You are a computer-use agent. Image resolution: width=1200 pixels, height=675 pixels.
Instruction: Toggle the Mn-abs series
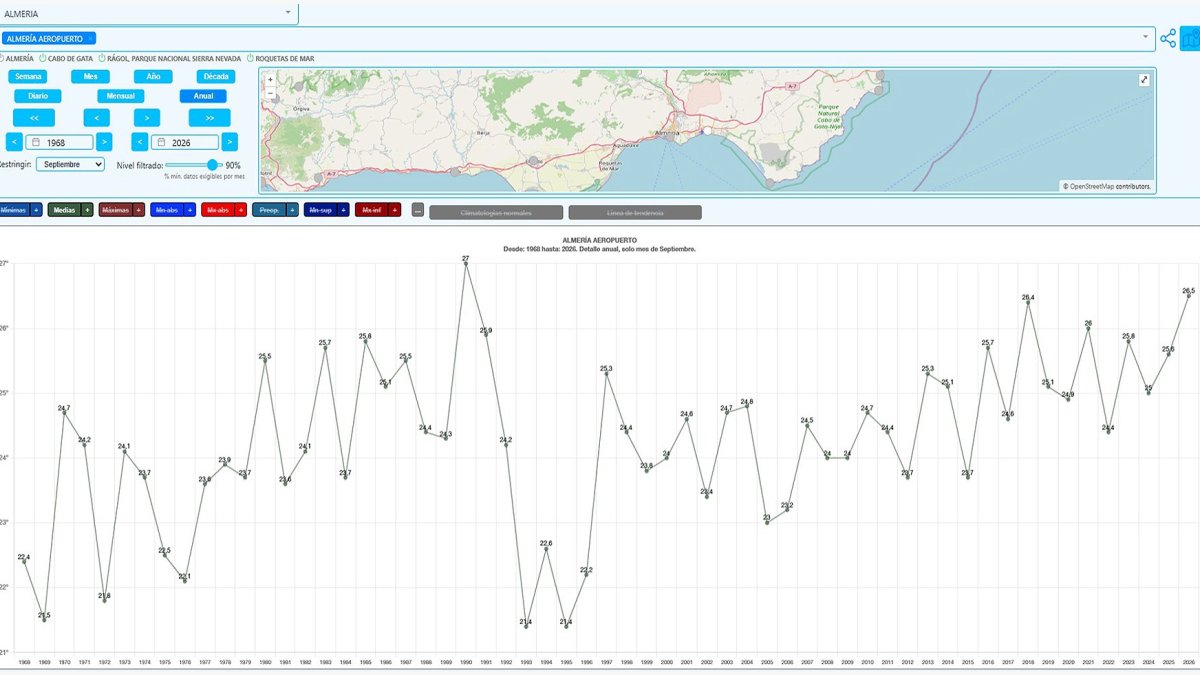pos(167,210)
